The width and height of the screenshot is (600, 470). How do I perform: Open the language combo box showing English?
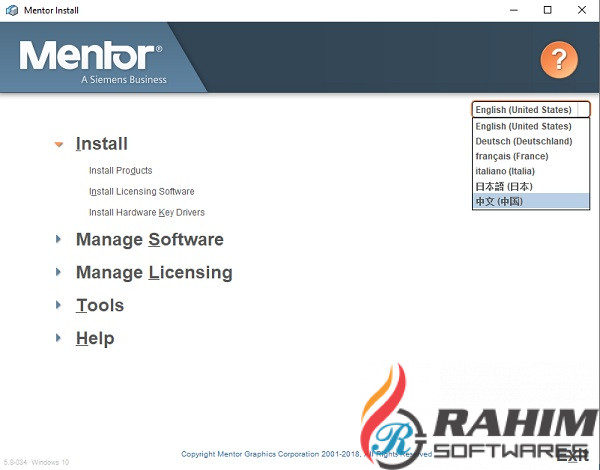tap(531, 109)
